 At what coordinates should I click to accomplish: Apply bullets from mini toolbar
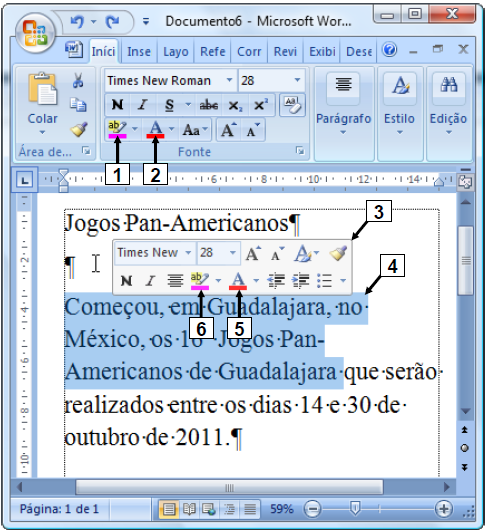[x=324, y=281]
